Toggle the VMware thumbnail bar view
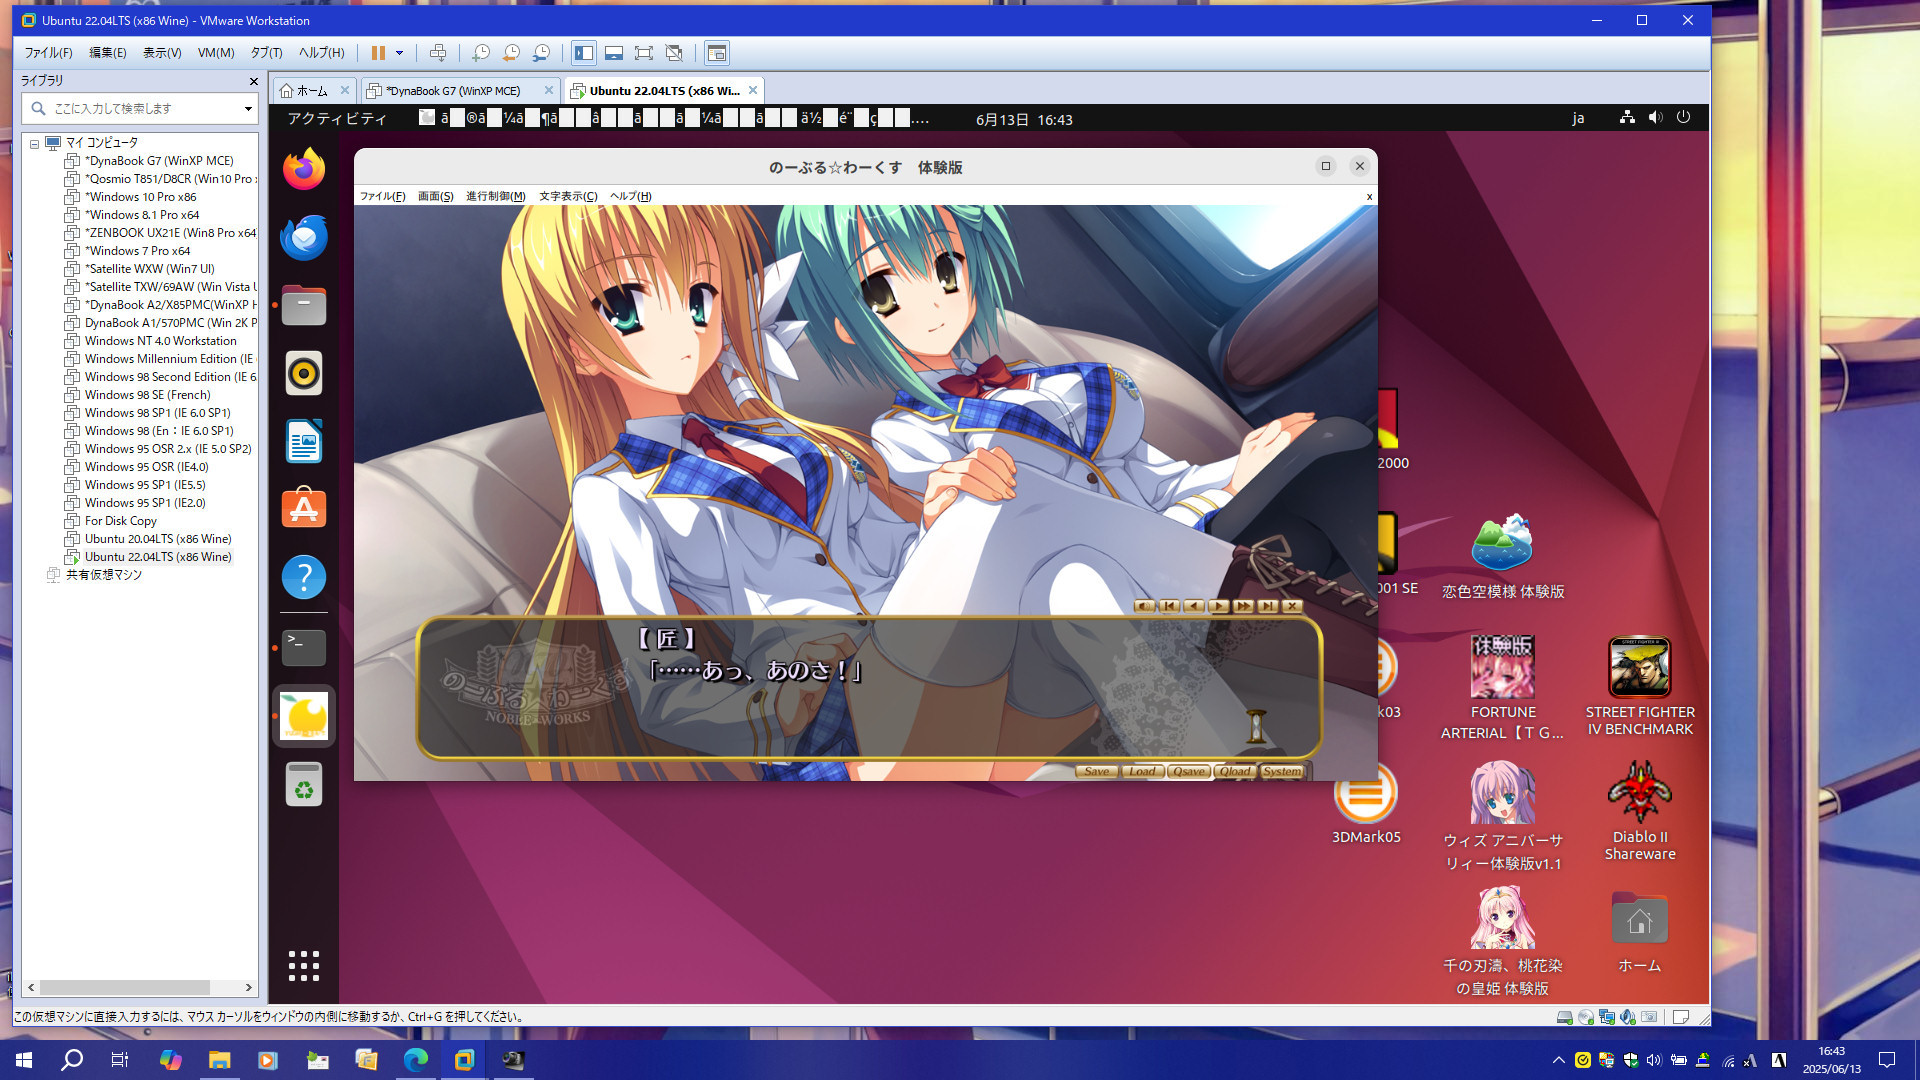 [x=614, y=53]
